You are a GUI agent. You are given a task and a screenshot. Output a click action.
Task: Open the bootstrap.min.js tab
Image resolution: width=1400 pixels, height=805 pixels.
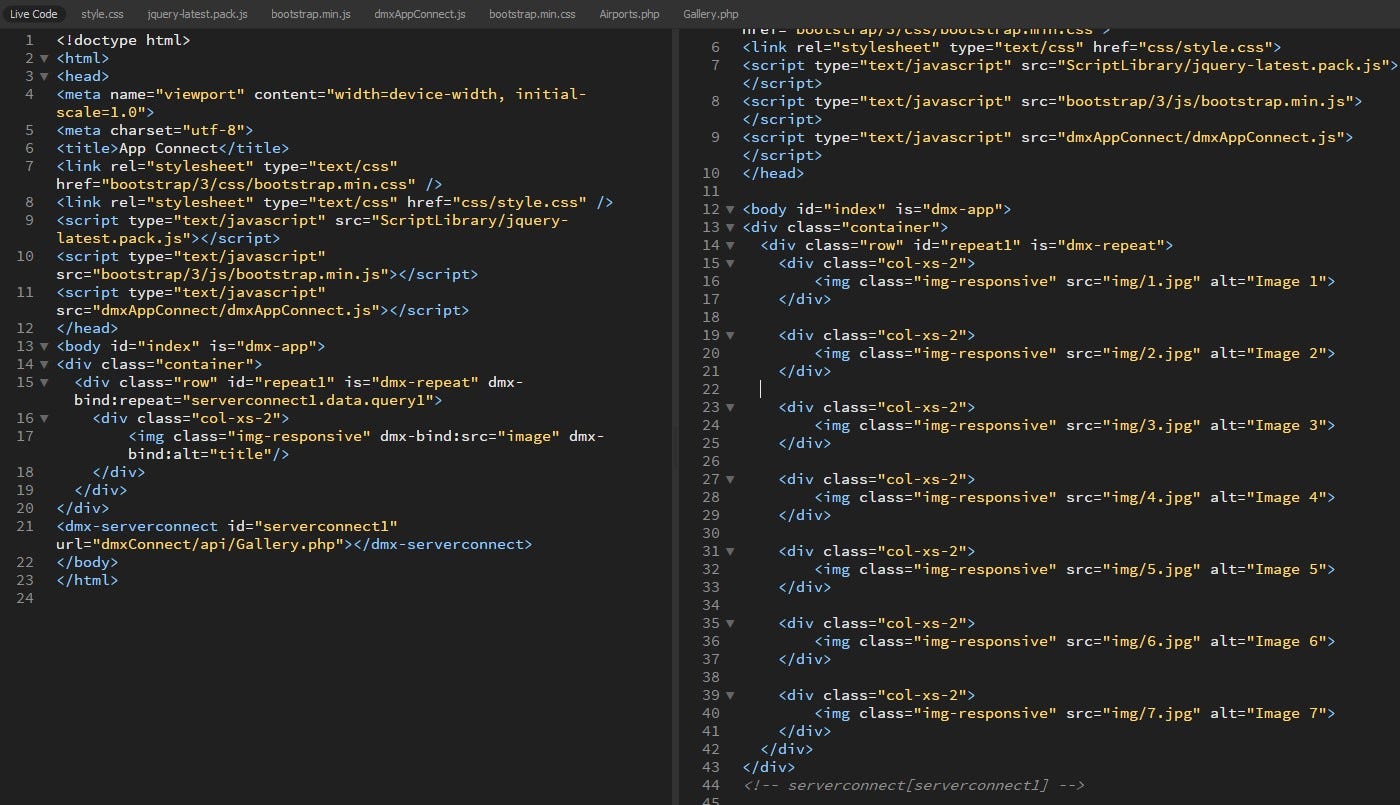tap(311, 14)
